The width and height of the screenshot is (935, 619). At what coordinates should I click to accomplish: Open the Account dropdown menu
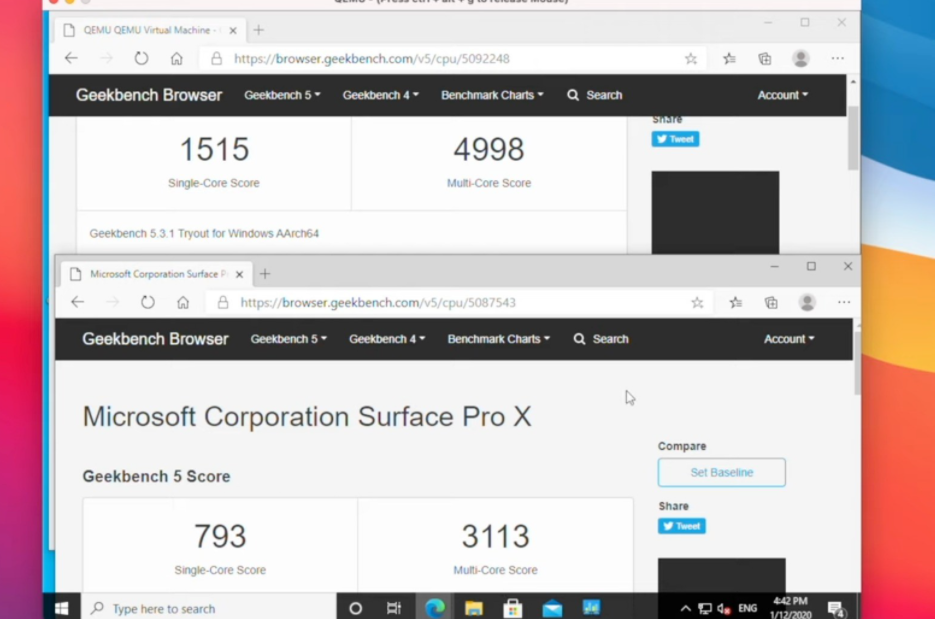(789, 339)
